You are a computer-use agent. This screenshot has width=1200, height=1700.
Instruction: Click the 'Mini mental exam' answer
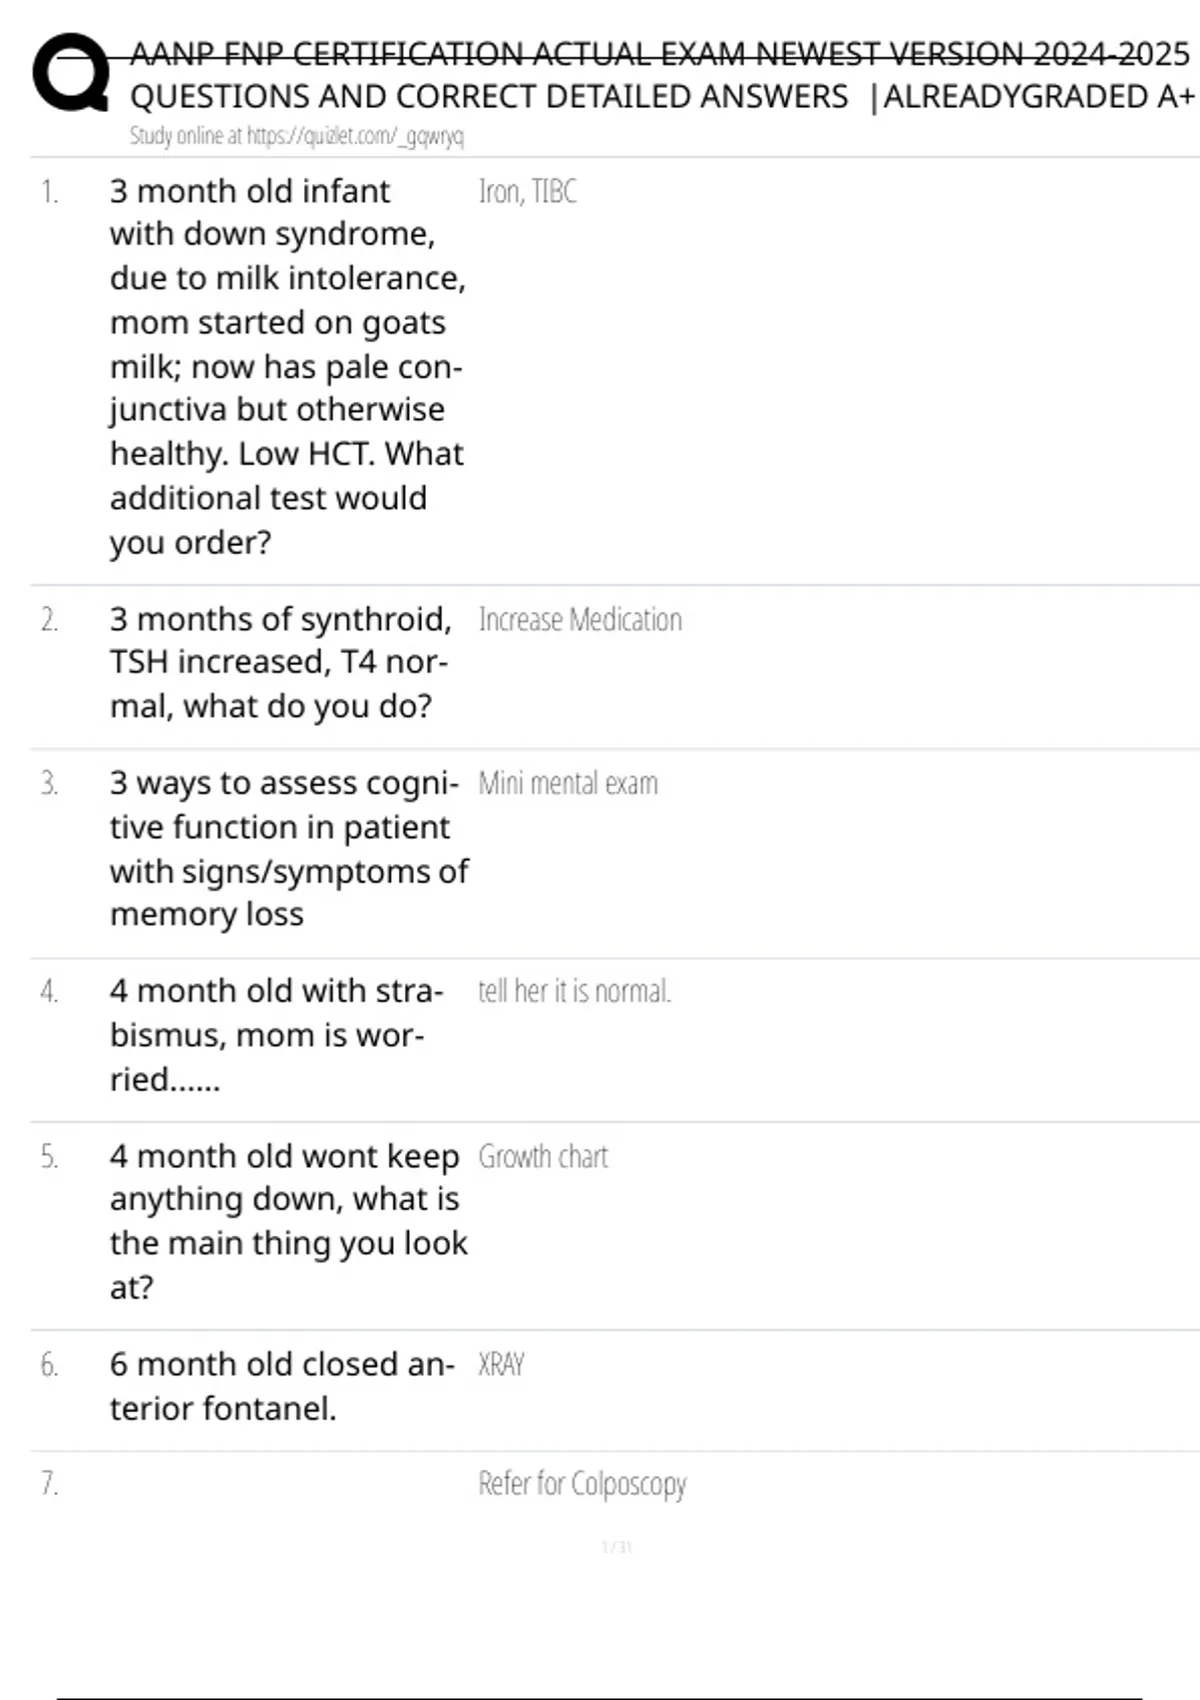click(568, 783)
